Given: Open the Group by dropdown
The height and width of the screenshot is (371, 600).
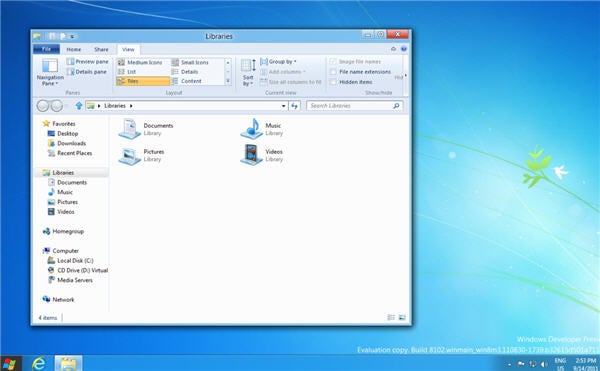Looking at the screenshot, I should coord(279,62).
